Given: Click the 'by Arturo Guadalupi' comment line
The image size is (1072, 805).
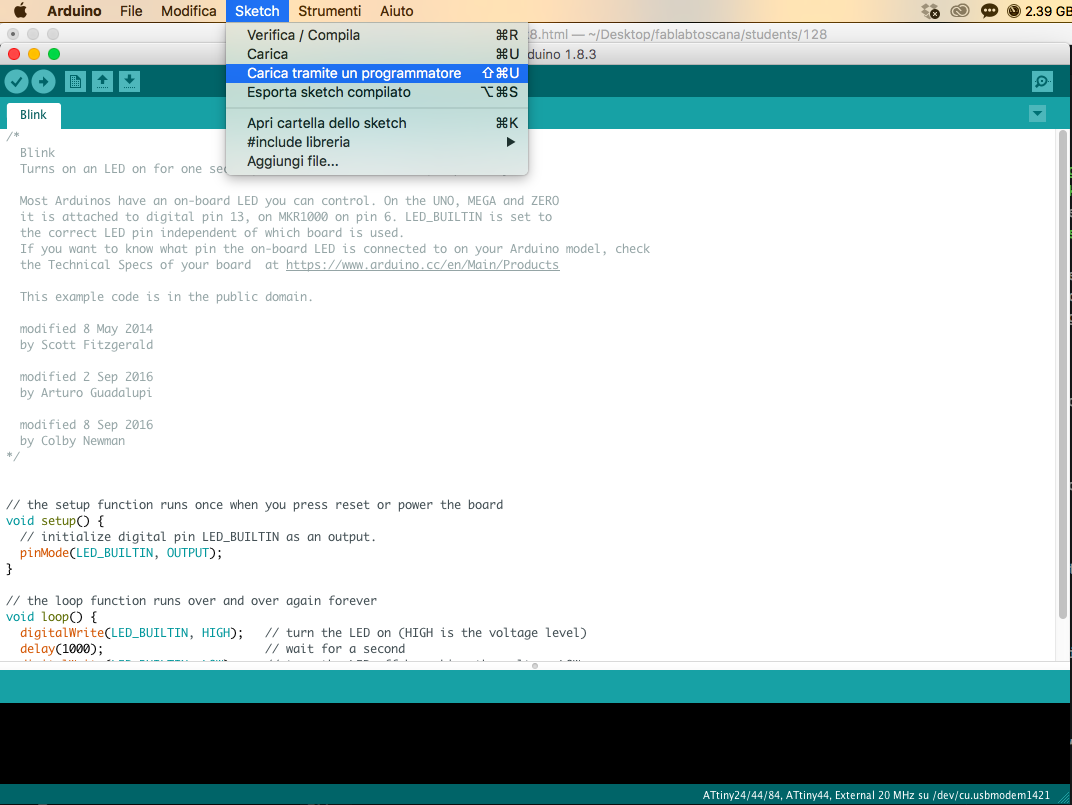Looking at the screenshot, I should (86, 393).
